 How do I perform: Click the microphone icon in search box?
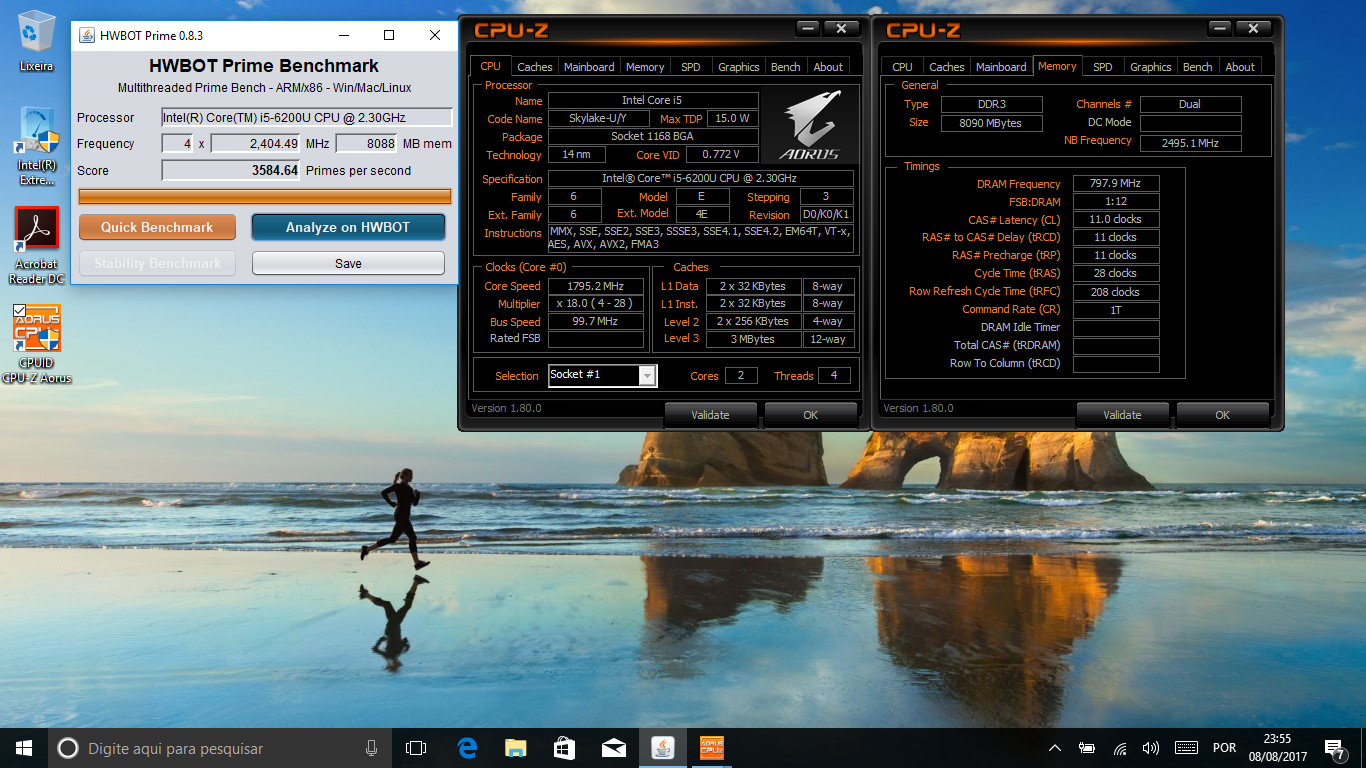(371, 748)
